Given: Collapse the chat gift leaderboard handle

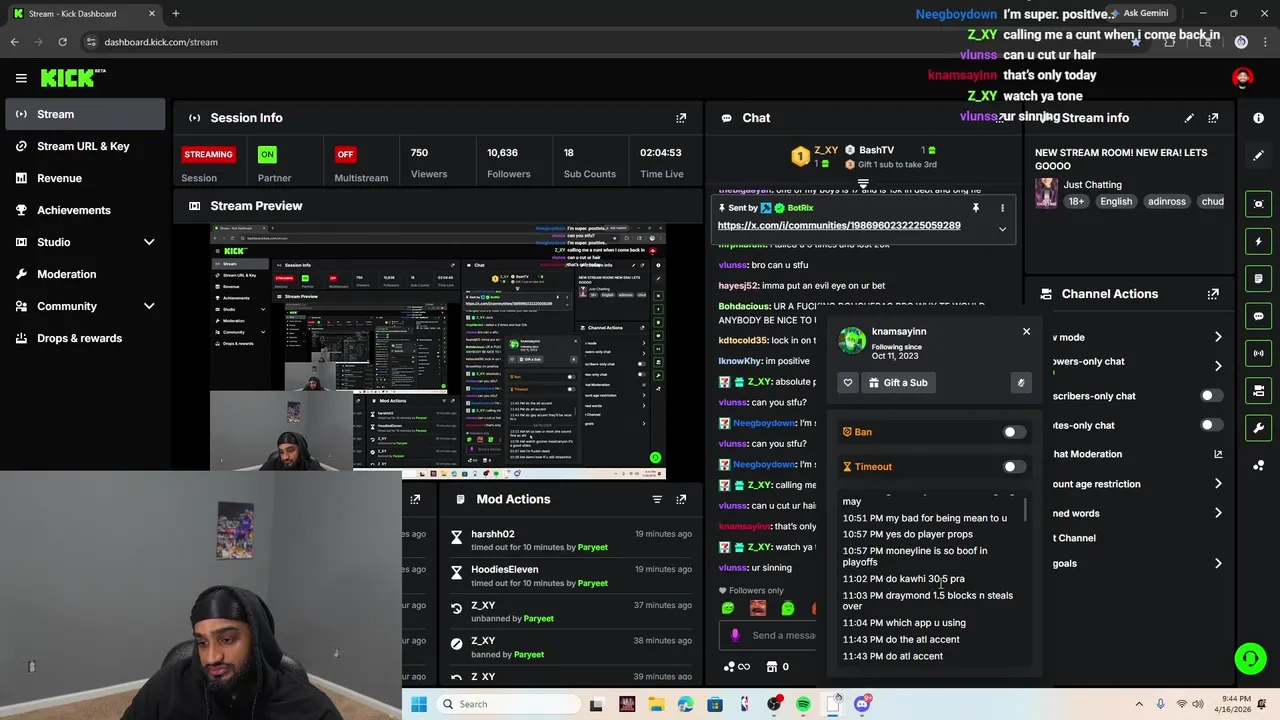Looking at the screenshot, I should [x=863, y=184].
